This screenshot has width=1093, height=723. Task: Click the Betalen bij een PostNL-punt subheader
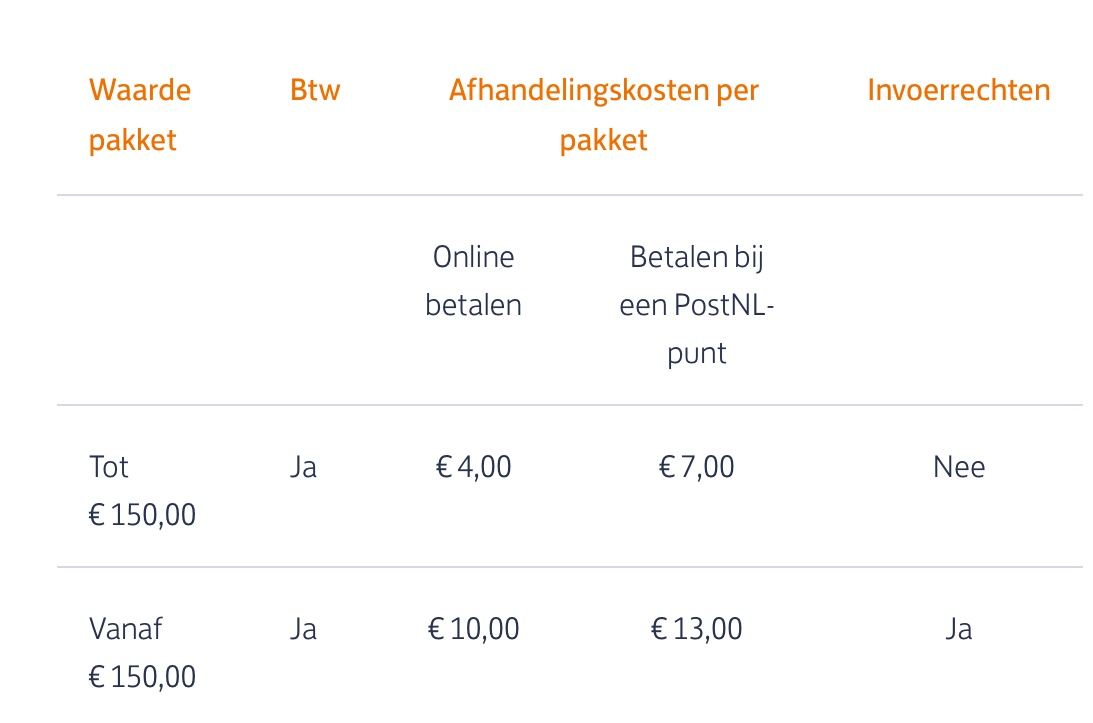[x=697, y=305]
